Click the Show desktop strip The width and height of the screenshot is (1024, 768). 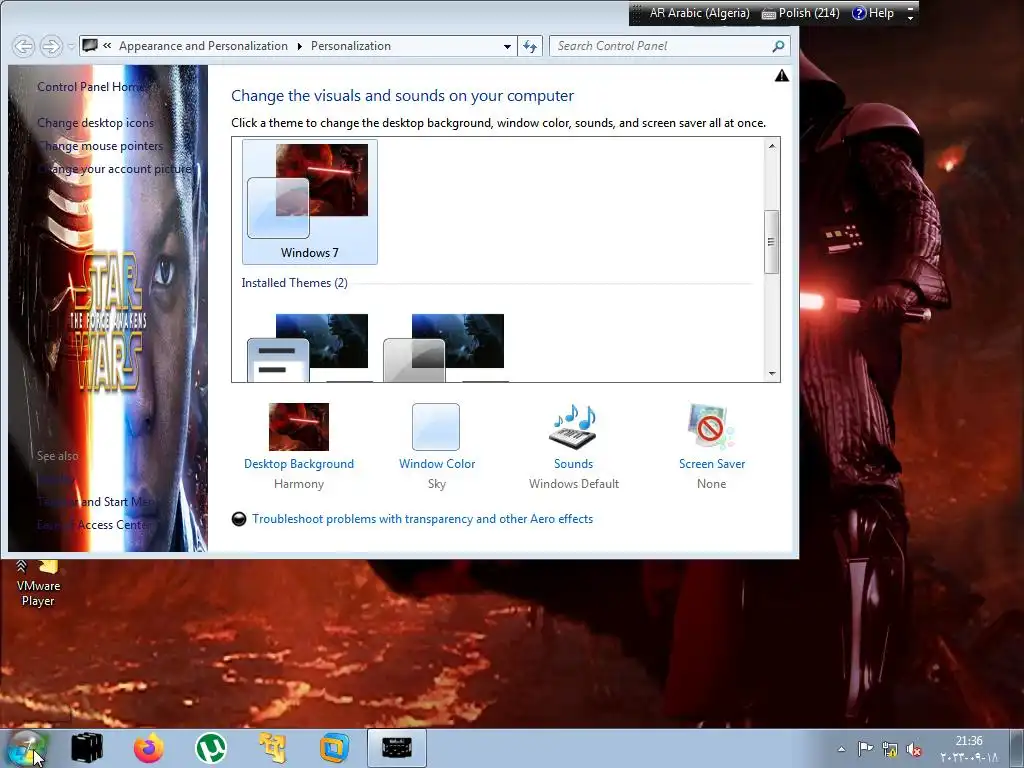tap(1017, 748)
